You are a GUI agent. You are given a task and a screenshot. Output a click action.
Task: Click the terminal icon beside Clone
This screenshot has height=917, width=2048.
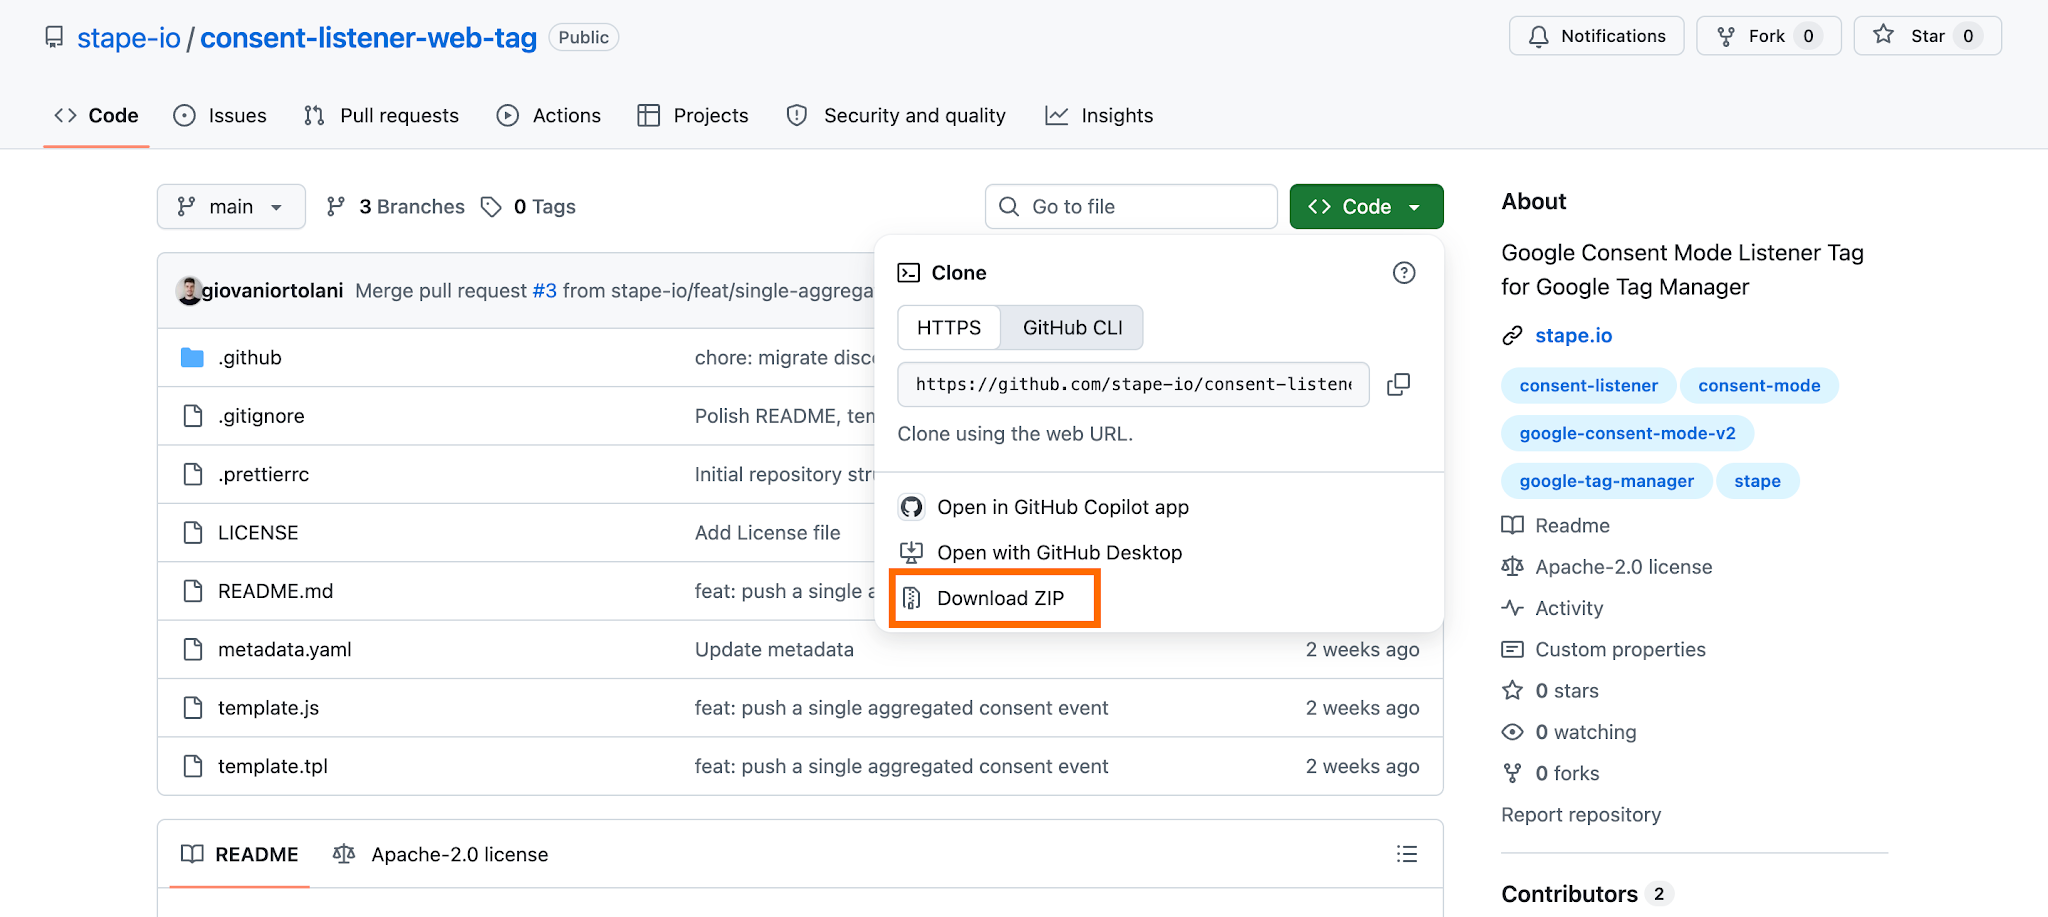[x=909, y=273]
